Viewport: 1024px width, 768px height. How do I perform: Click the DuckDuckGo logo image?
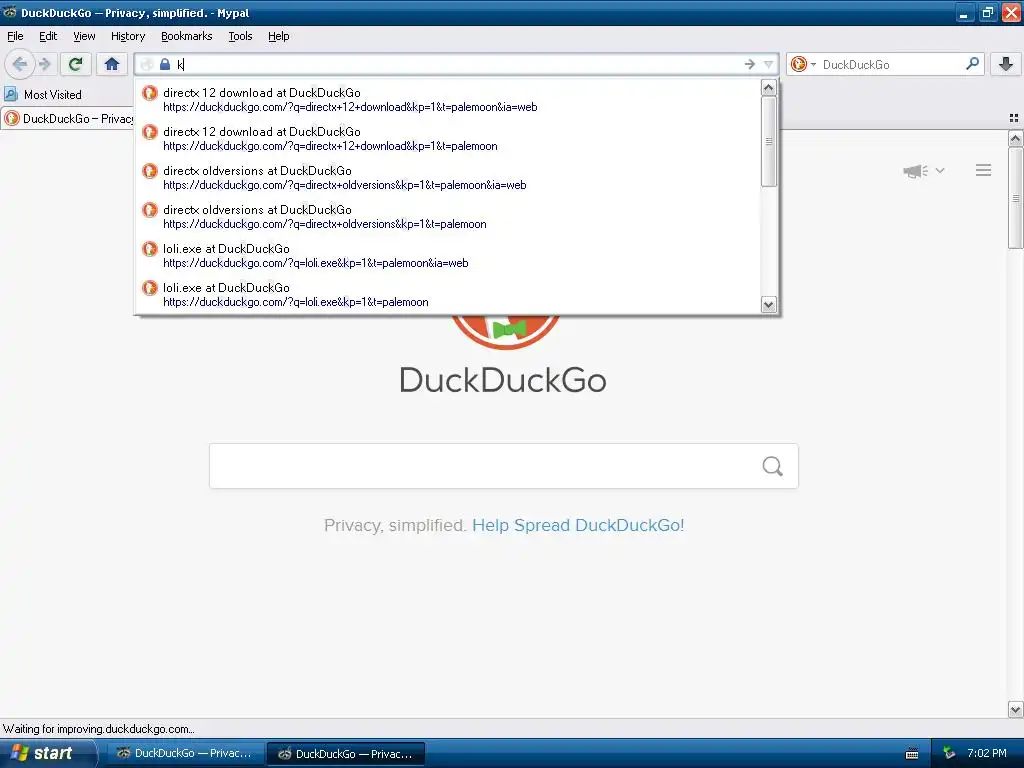click(x=505, y=332)
